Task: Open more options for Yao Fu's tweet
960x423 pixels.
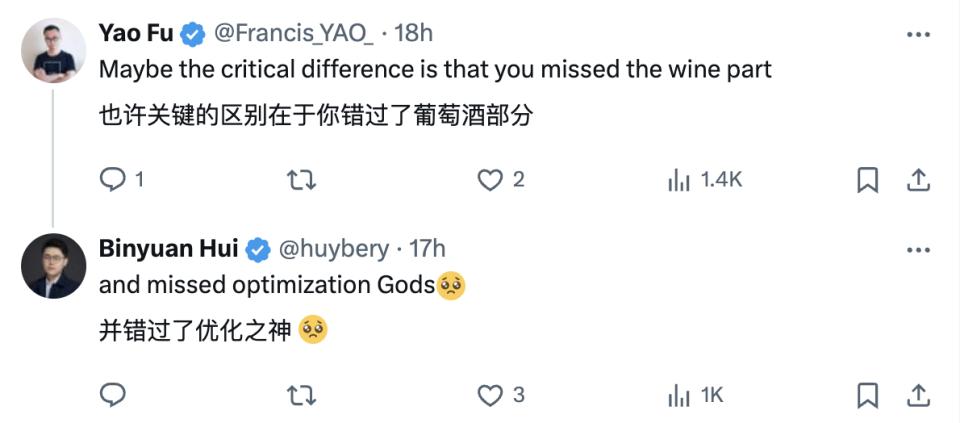Action: (918, 34)
